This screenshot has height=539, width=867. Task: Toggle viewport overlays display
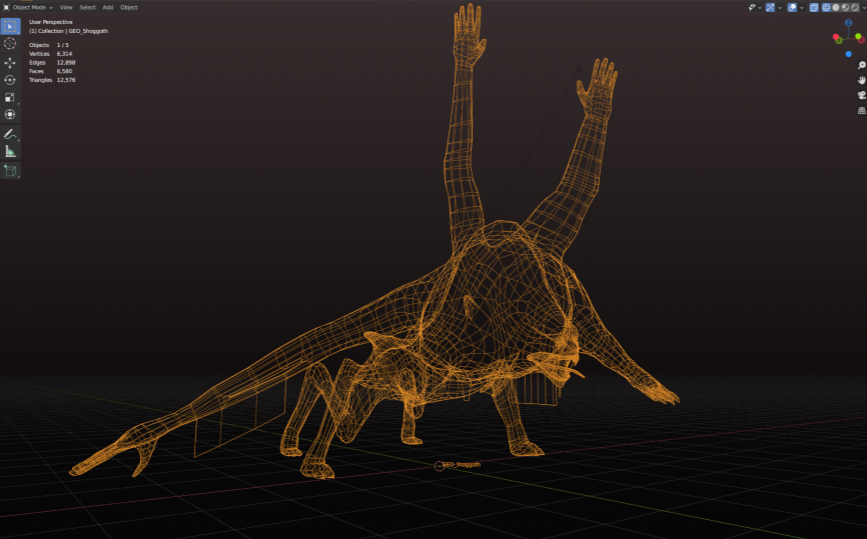click(792, 7)
